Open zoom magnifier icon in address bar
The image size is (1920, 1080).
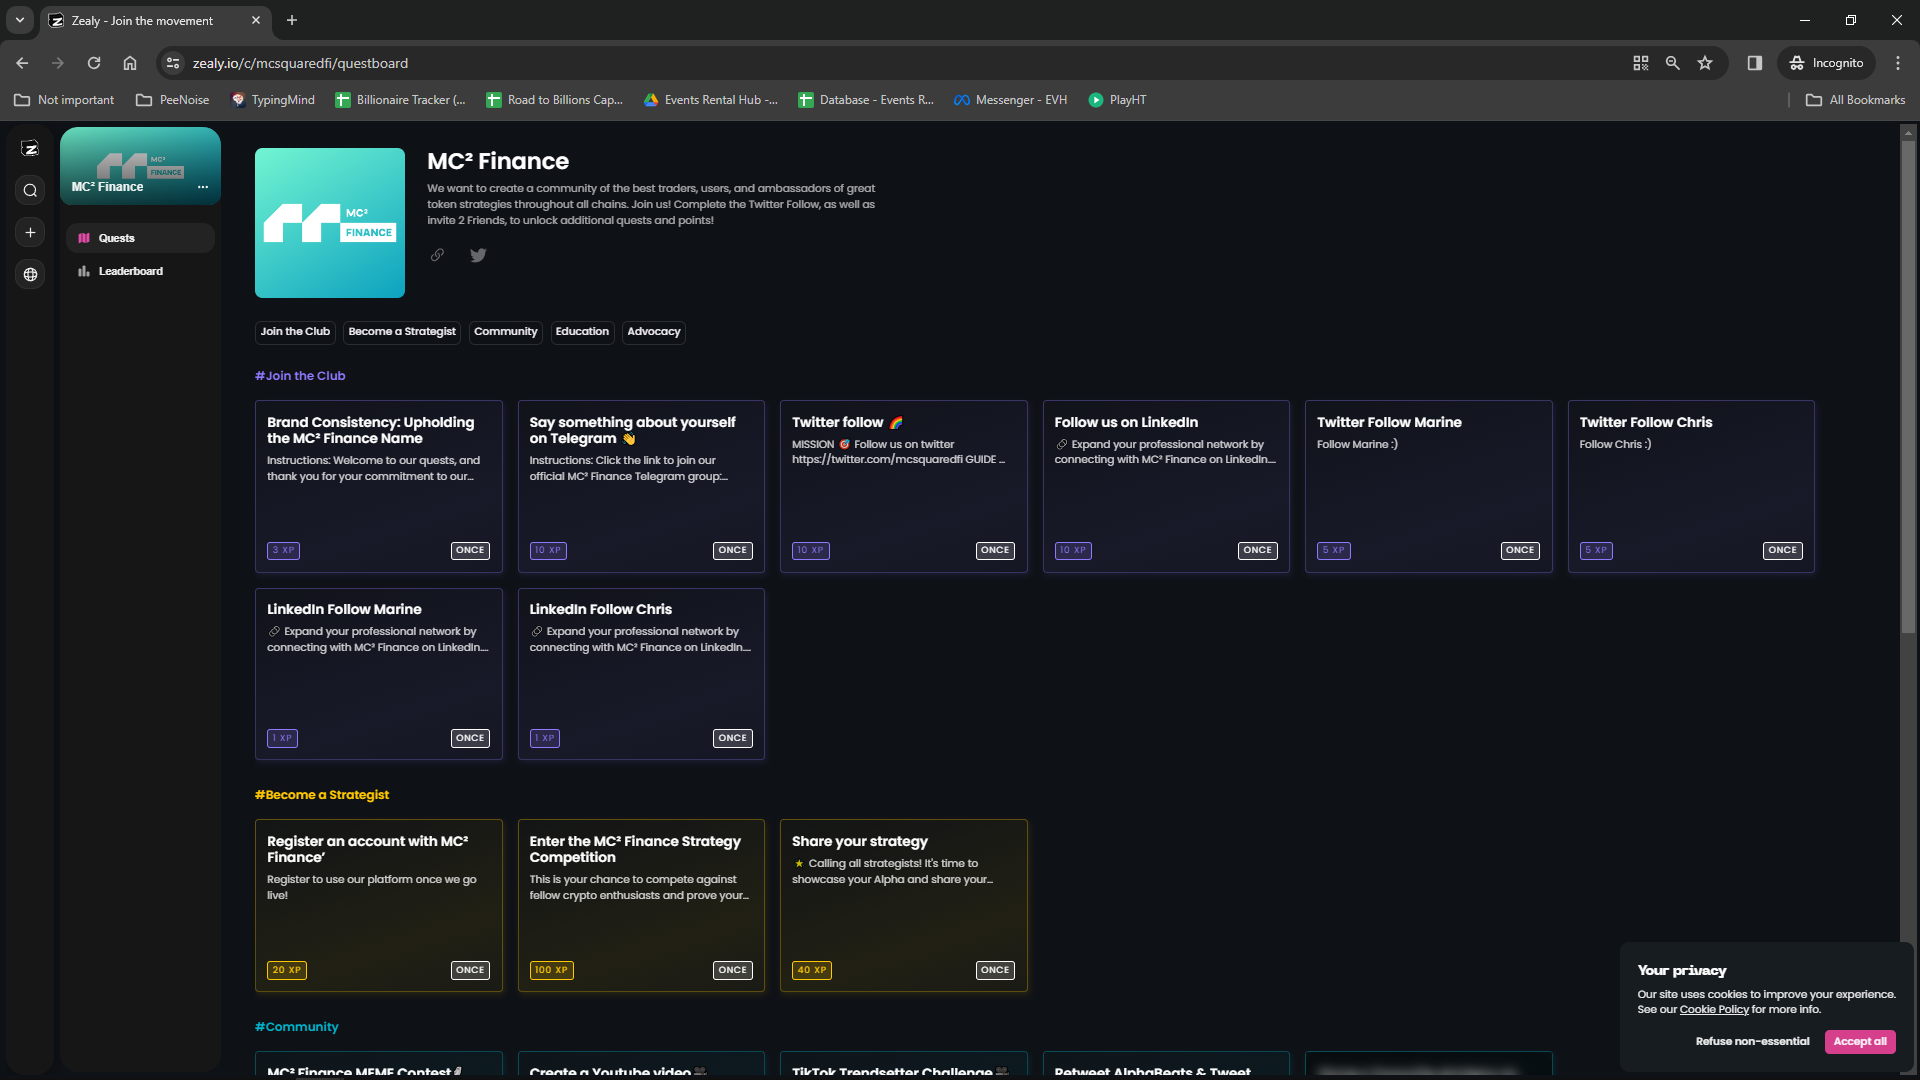1673,63
